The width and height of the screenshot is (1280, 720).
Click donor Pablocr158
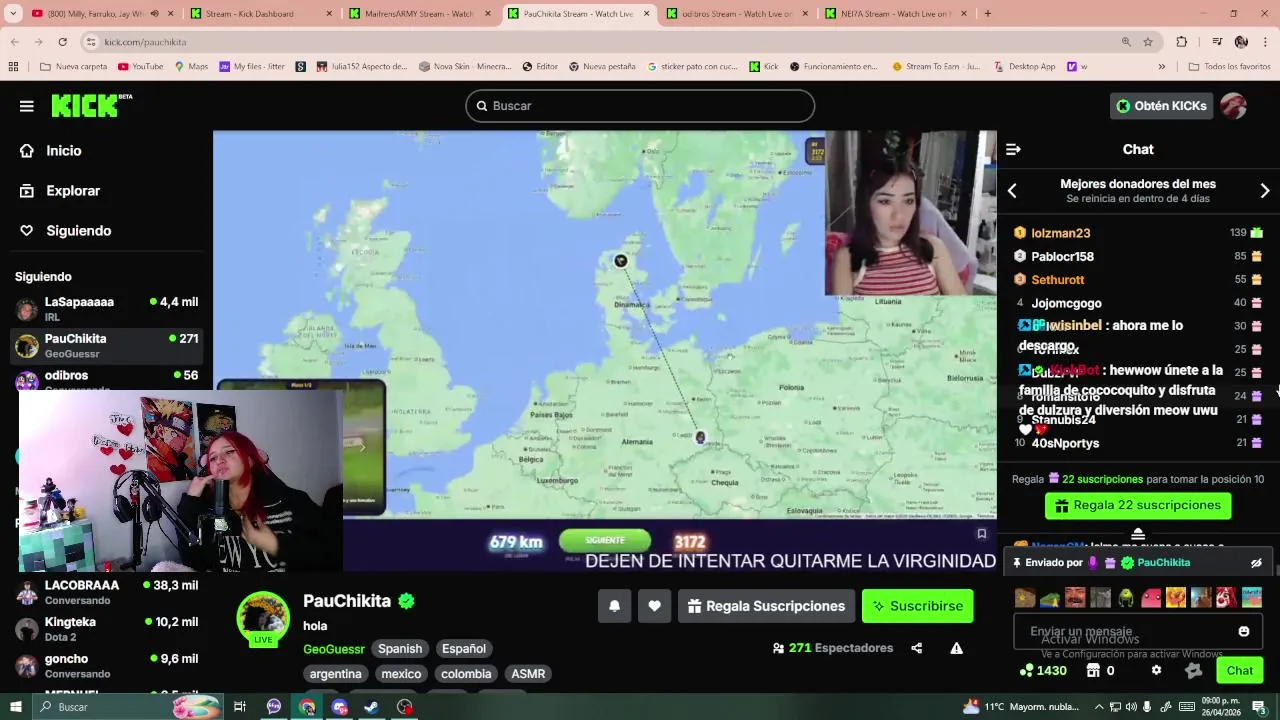pos(1062,256)
